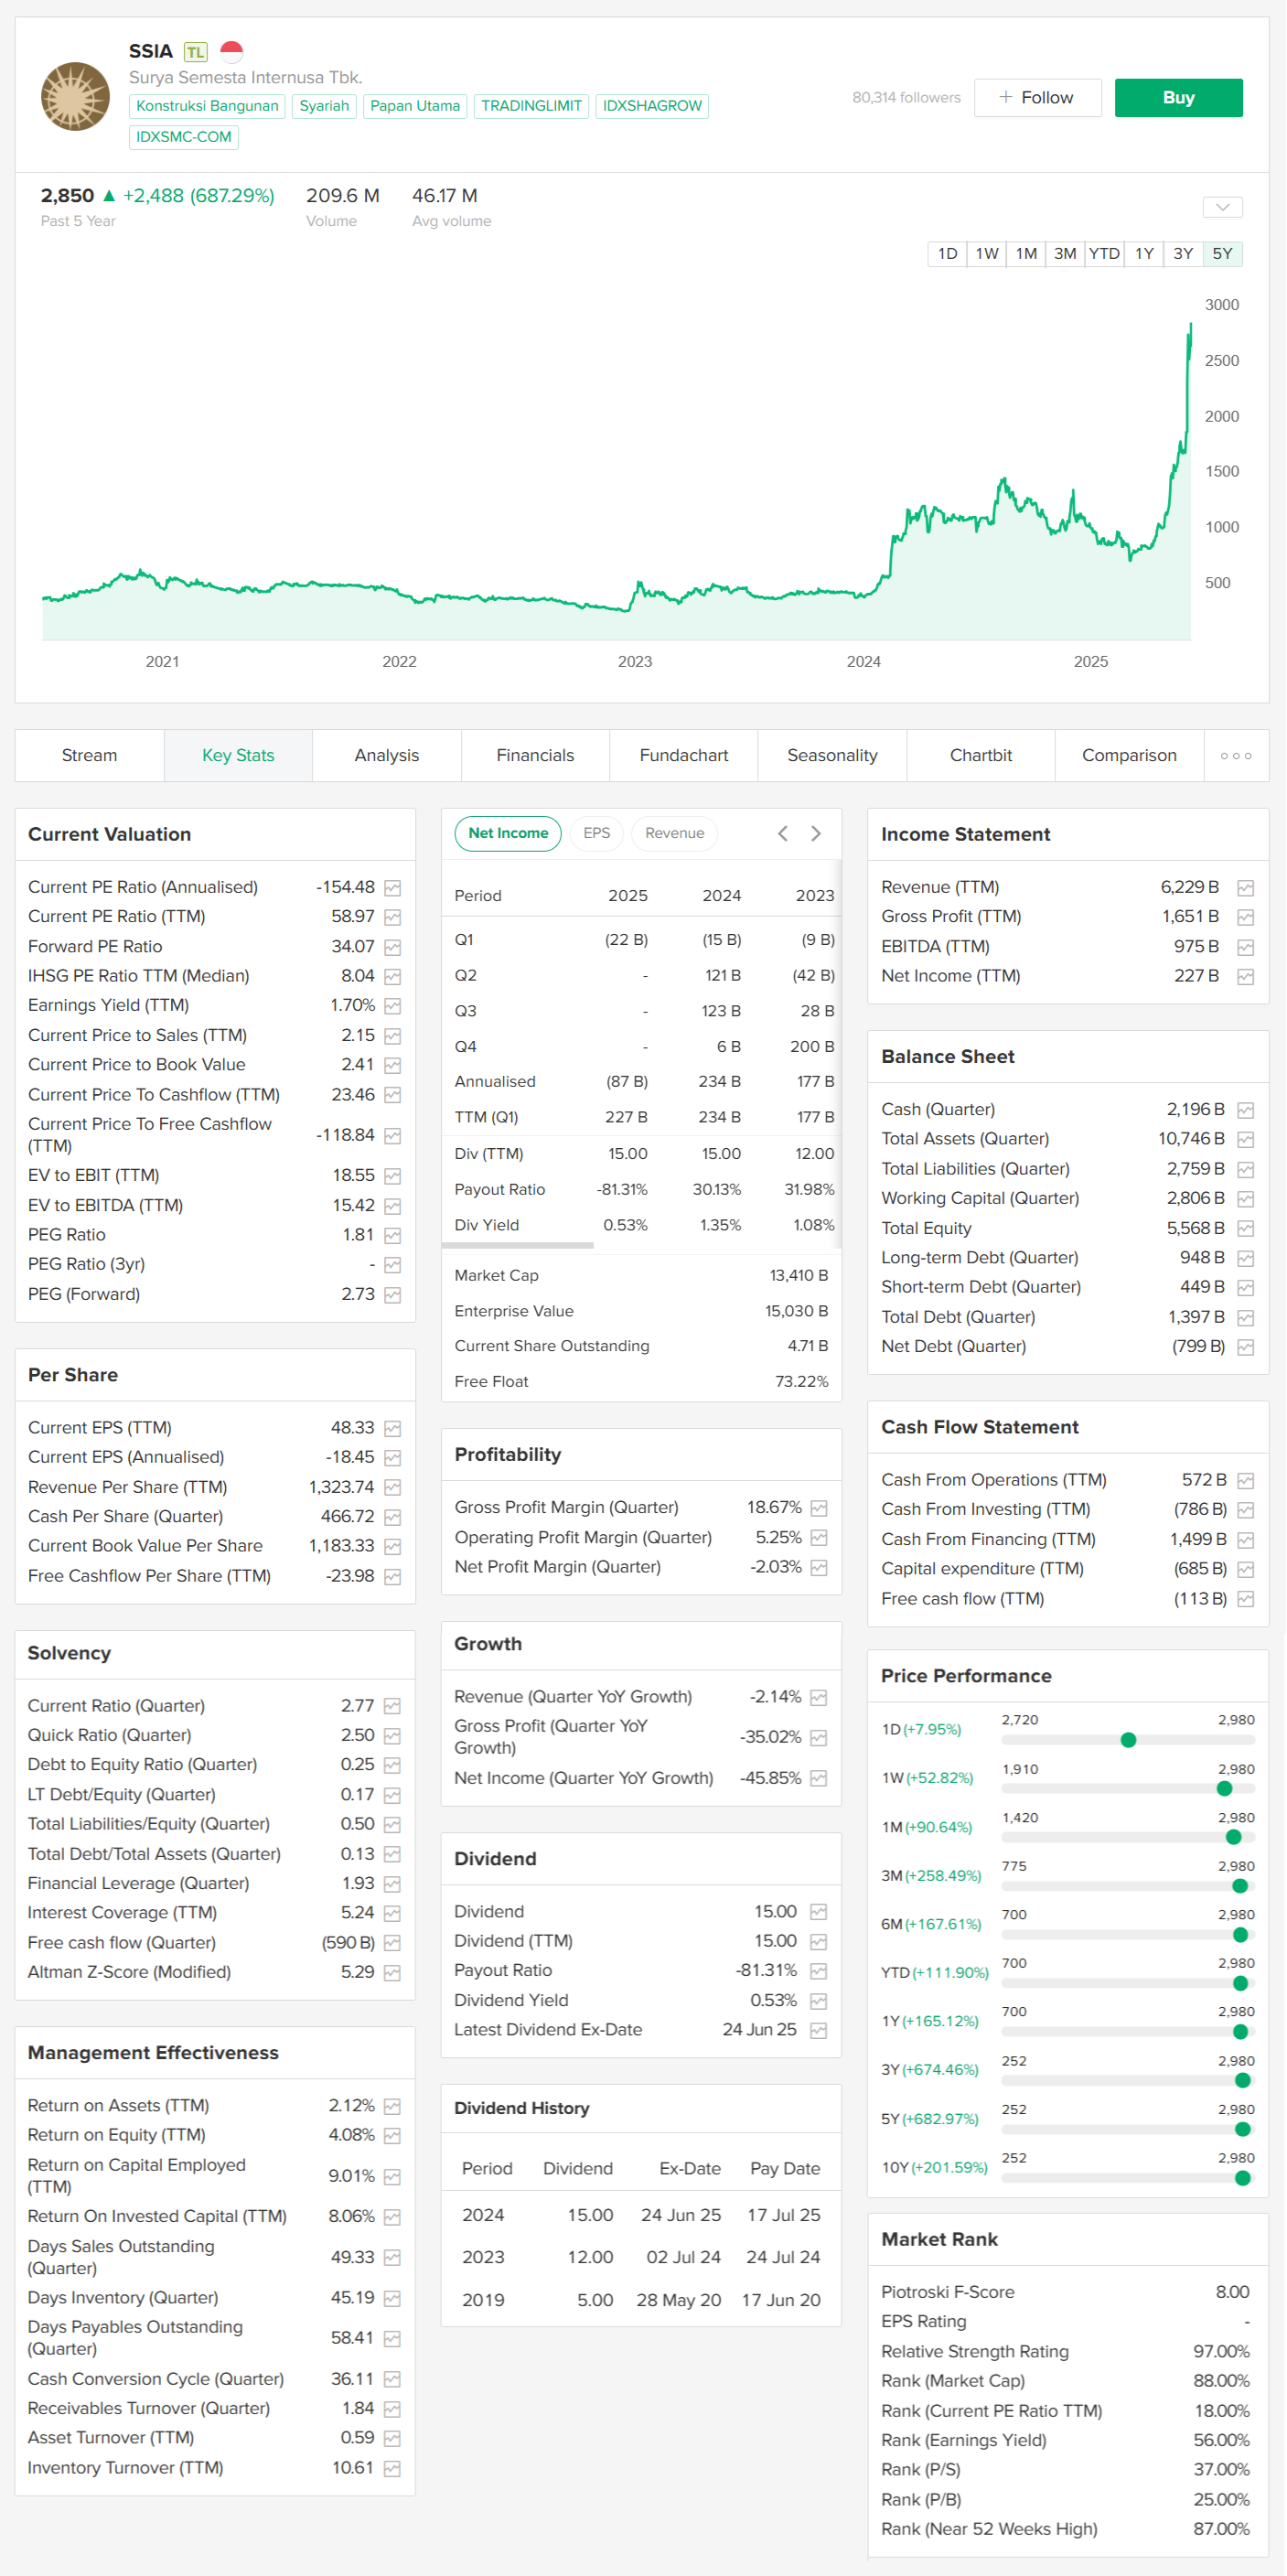
Task: Open the Syariah tag
Action: 325,106
